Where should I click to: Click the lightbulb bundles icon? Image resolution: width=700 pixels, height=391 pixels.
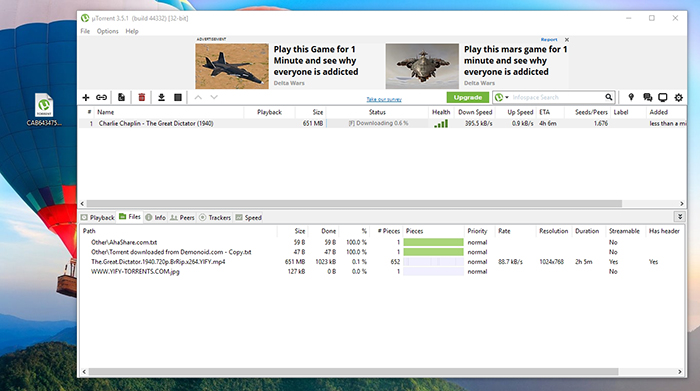pos(631,97)
